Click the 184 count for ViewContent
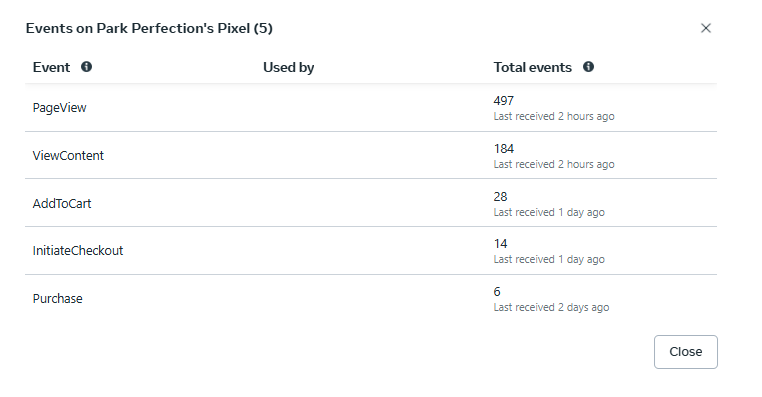 pyautogui.click(x=503, y=148)
